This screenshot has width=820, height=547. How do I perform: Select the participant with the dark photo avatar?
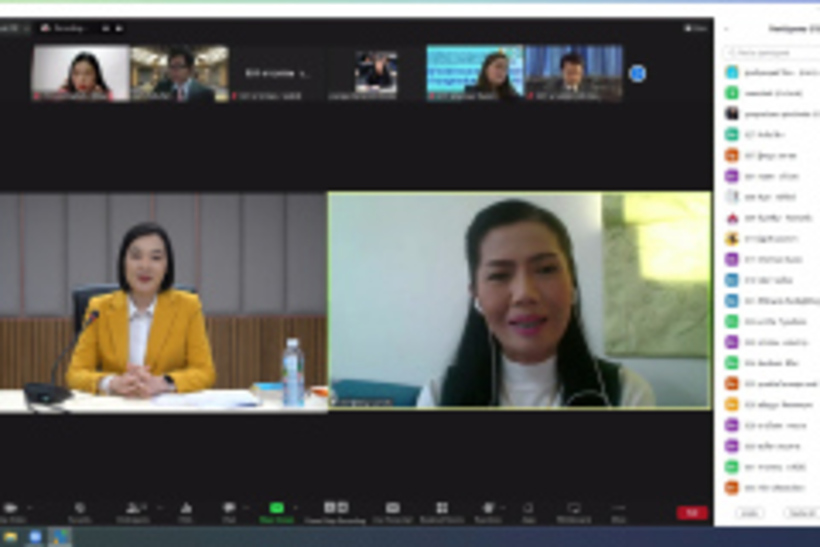coord(772,113)
